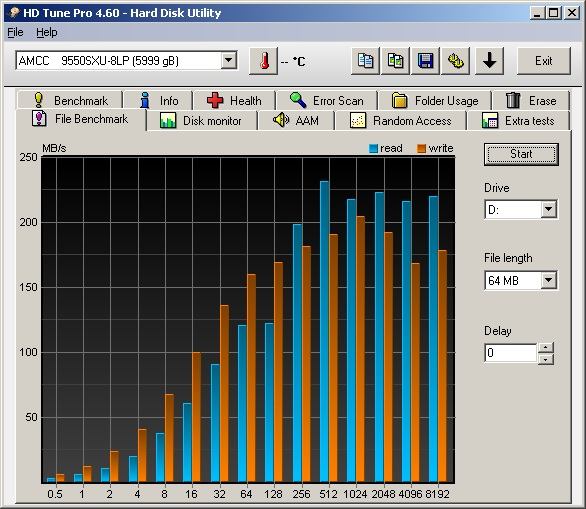Click the Exit button
The width and height of the screenshot is (586, 509).
pyautogui.click(x=543, y=61)
